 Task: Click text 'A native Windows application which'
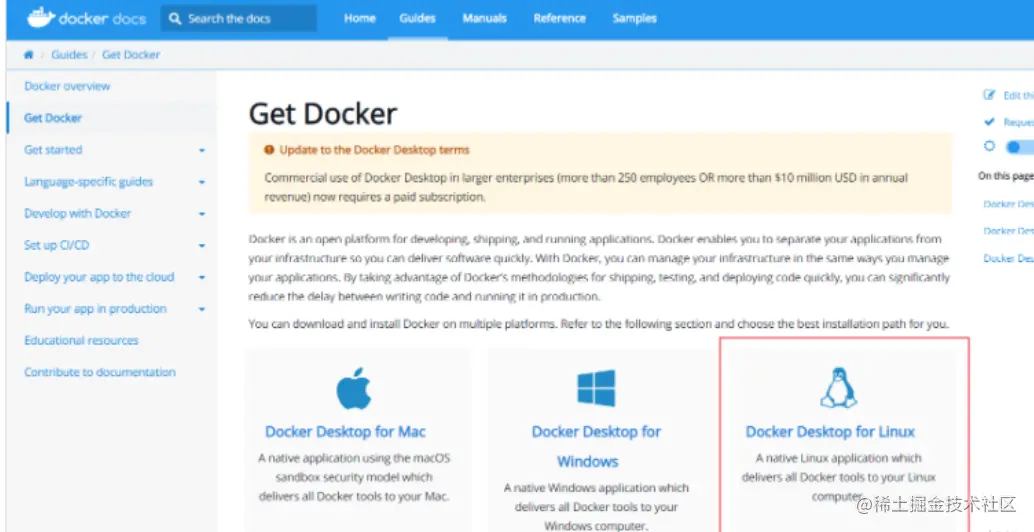[596, 488]
